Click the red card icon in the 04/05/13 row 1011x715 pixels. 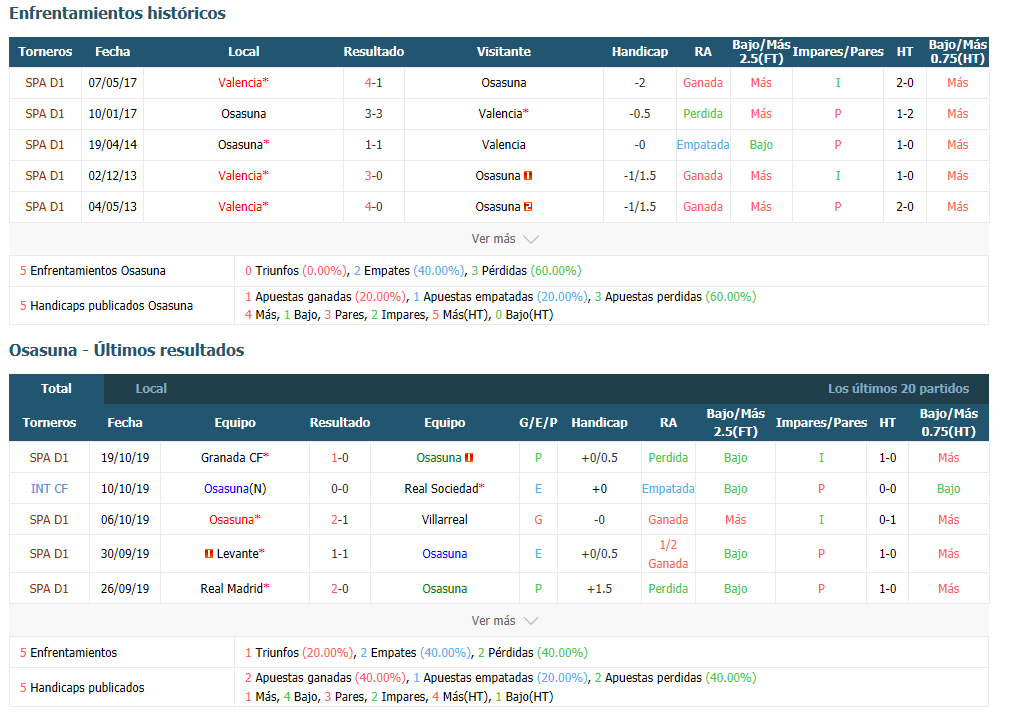(x=528, y=206)
